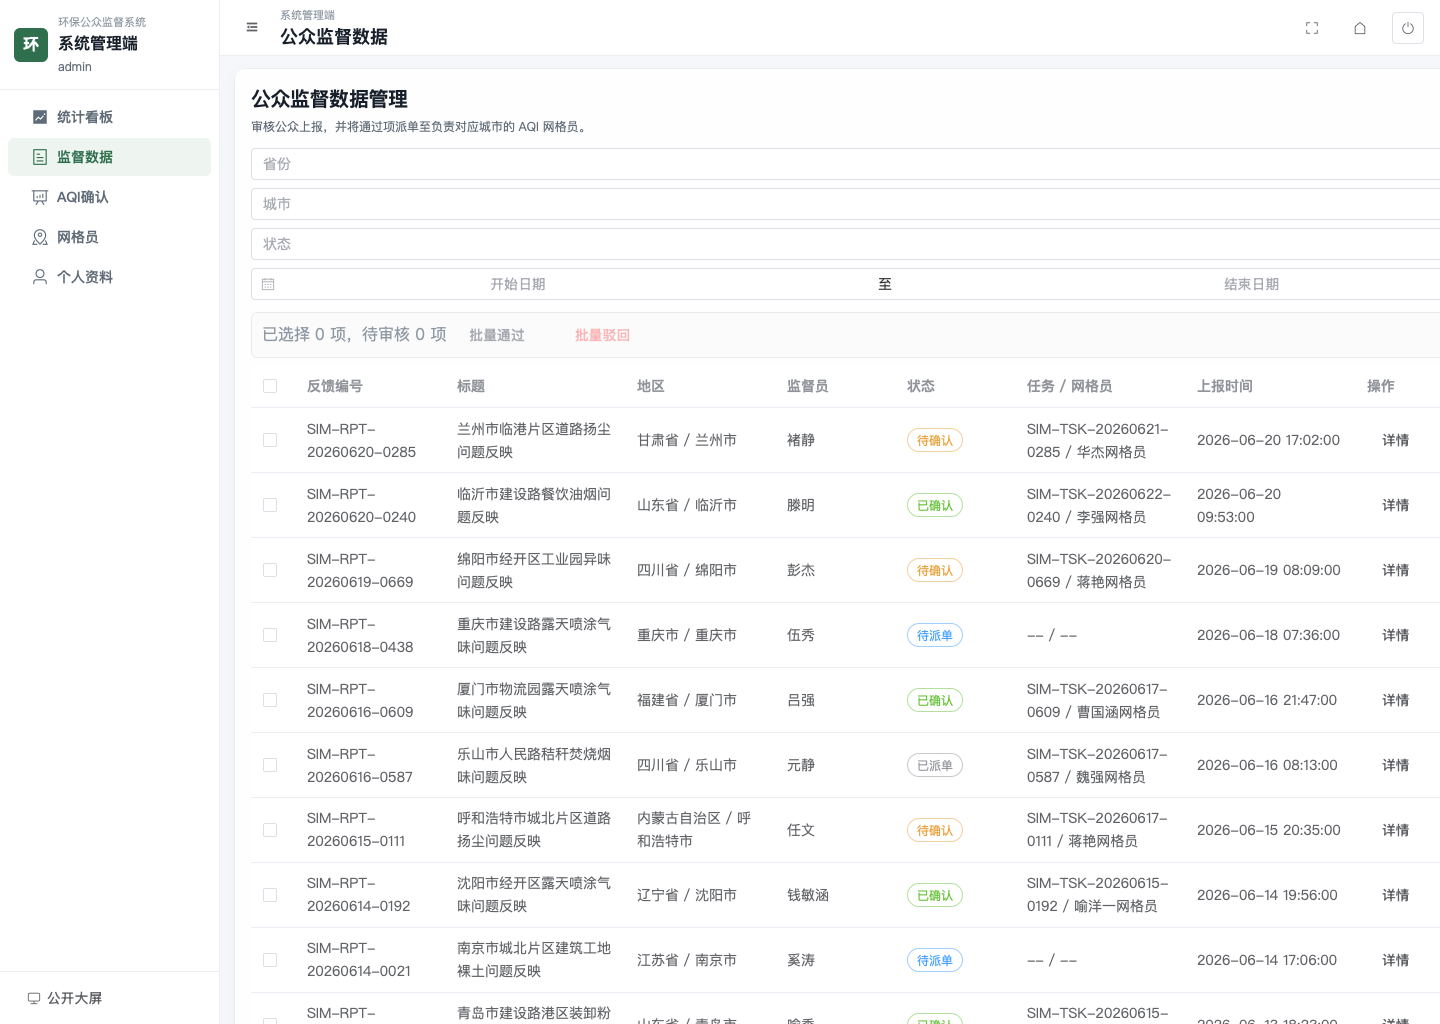Click the 开始日期 input field
1440x1024 pixels.
(x=518, y=284)
